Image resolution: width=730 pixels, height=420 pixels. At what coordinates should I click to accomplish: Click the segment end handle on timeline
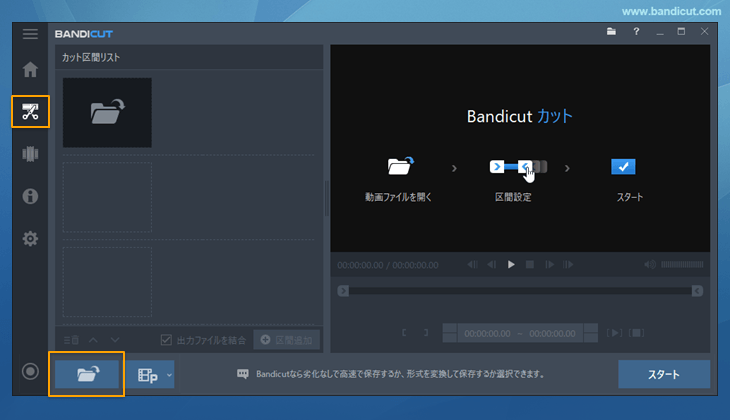[697, 291]
